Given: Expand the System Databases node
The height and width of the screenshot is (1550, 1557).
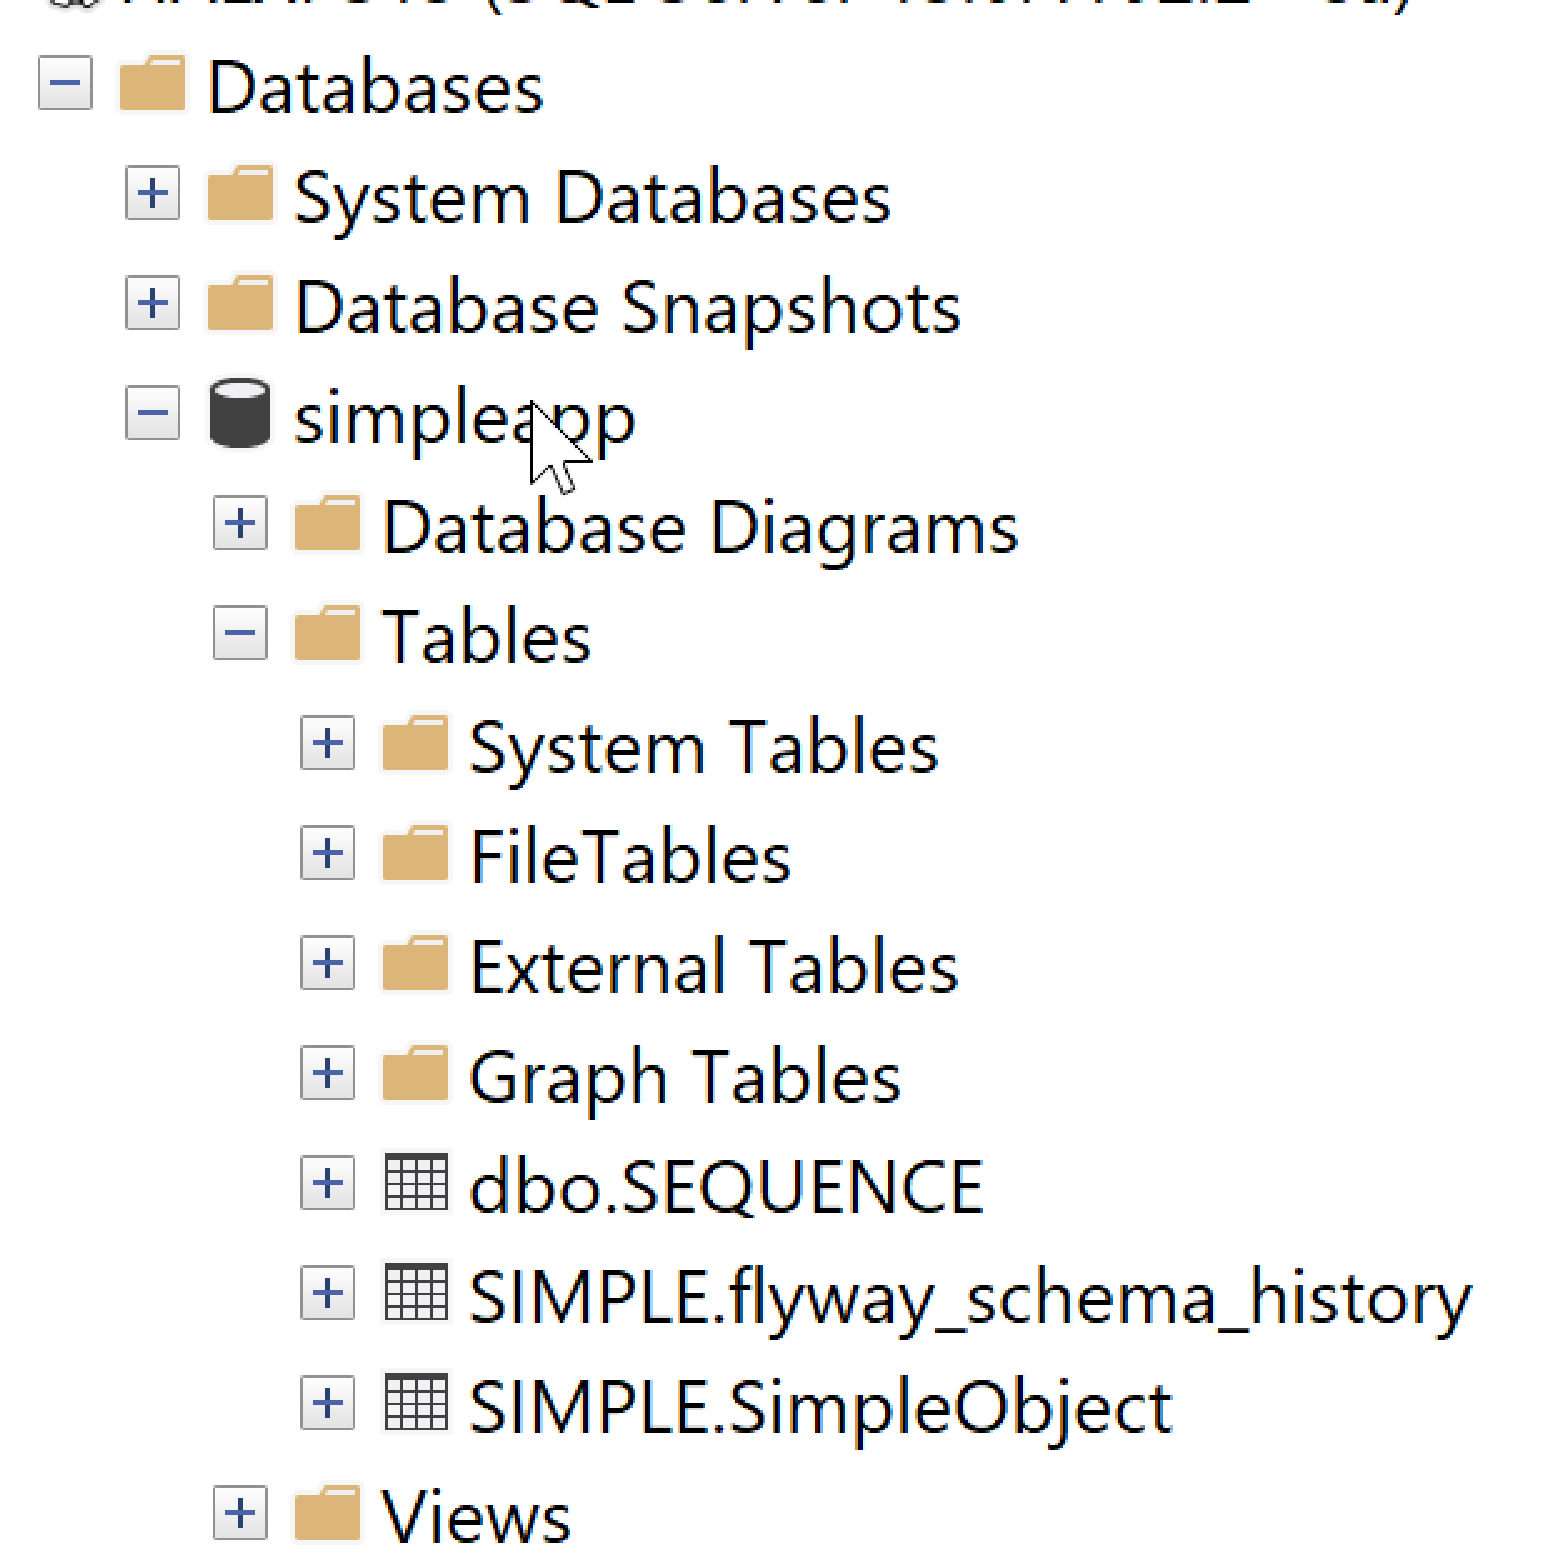Looking at the screenshot, I should tap(153, 193).
